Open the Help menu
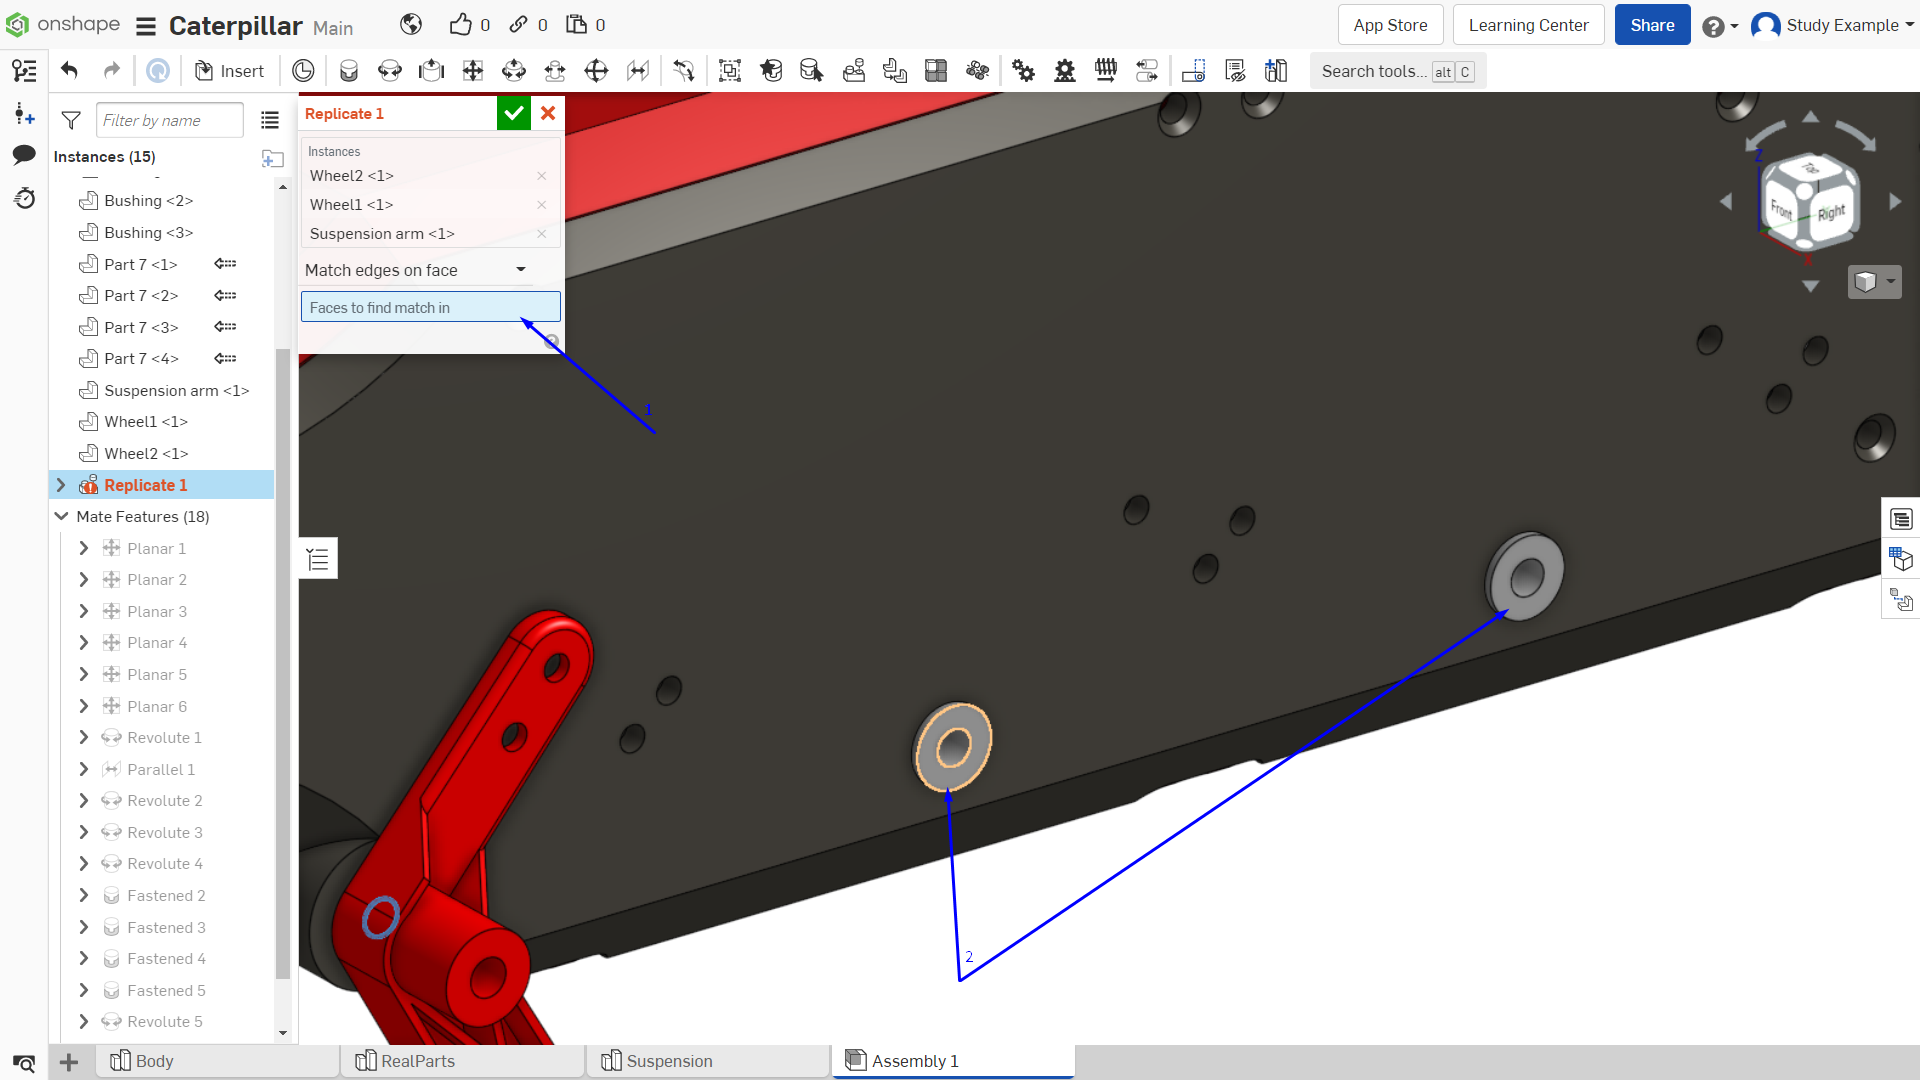This screenshot has width=1920, height=1080. (1720, 26)
